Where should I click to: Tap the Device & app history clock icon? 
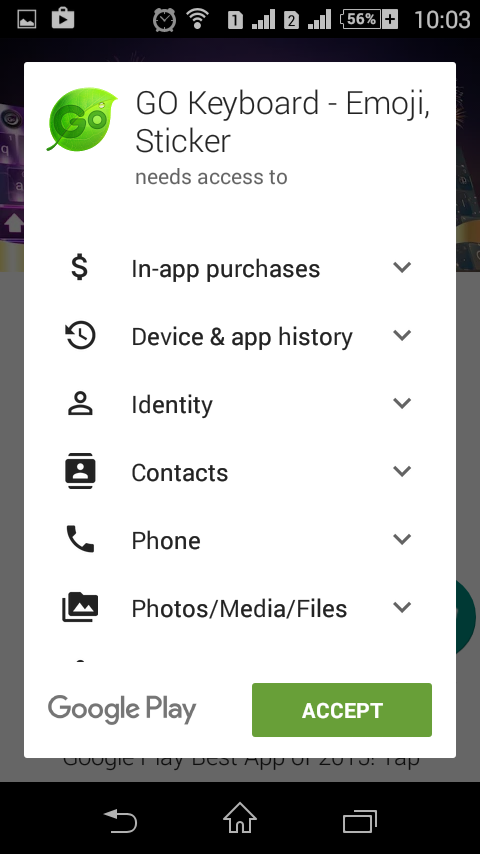(81, 335)
